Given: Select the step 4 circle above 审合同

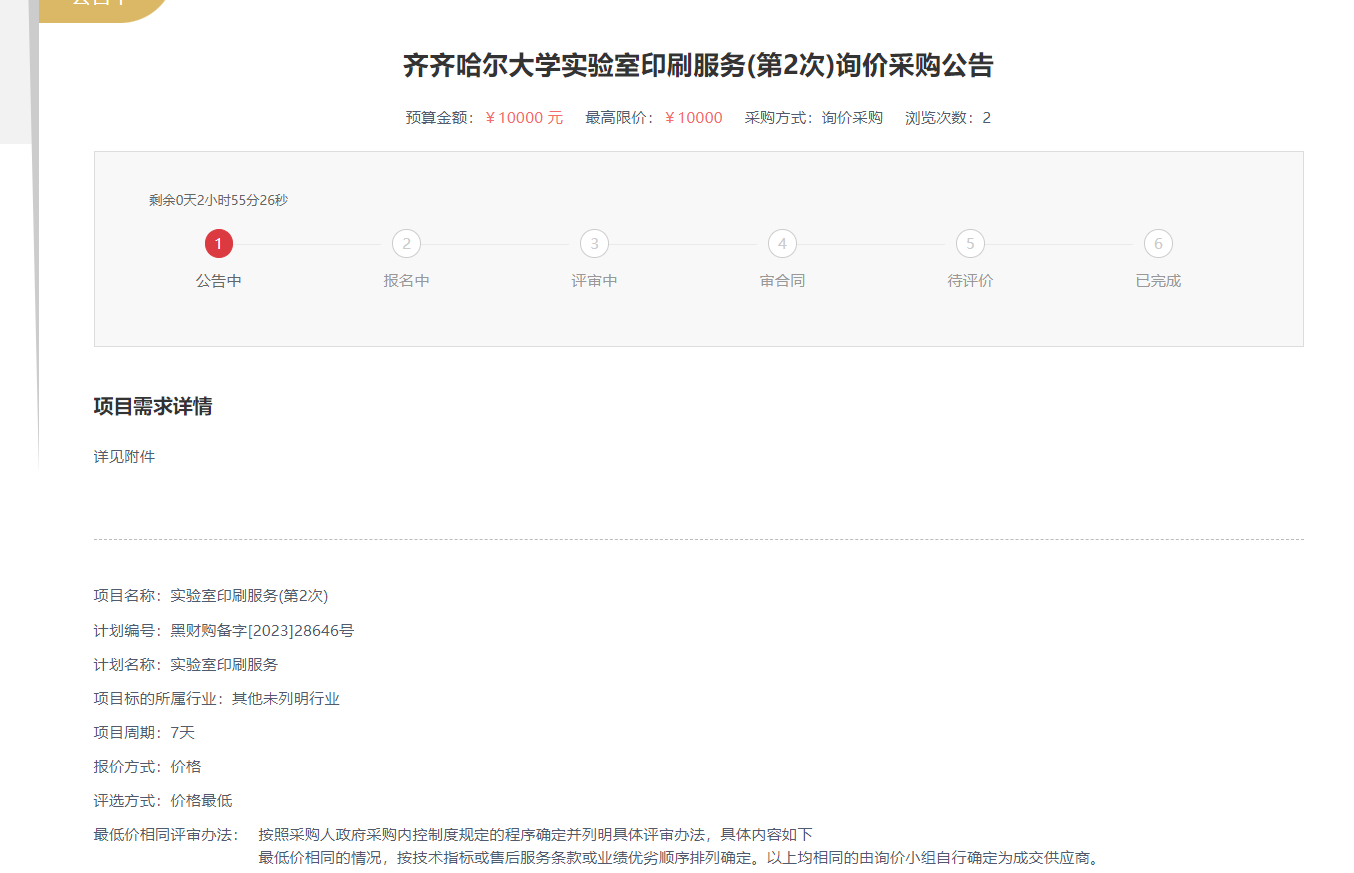Looking at the screenshot, I should (x=782, y=244).
